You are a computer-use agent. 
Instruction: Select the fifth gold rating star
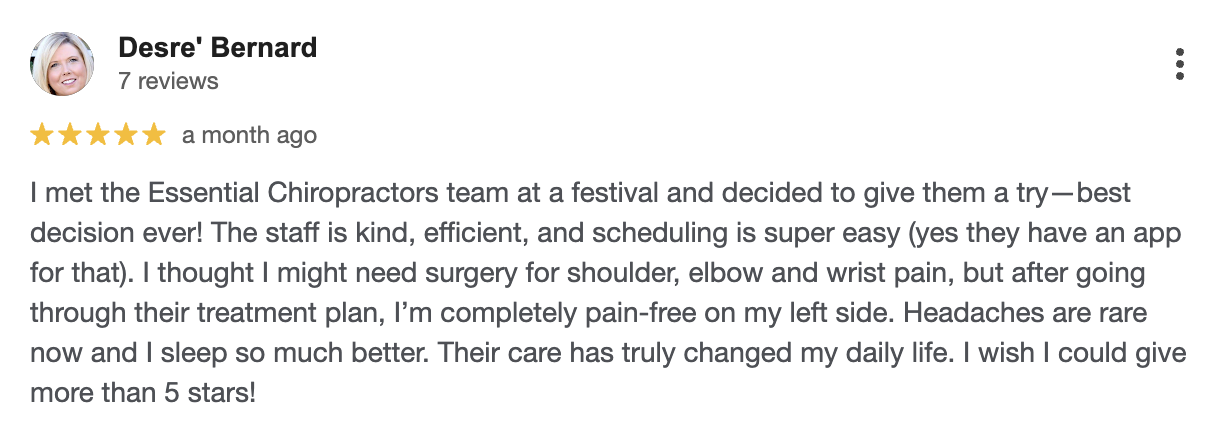[153, 135]
